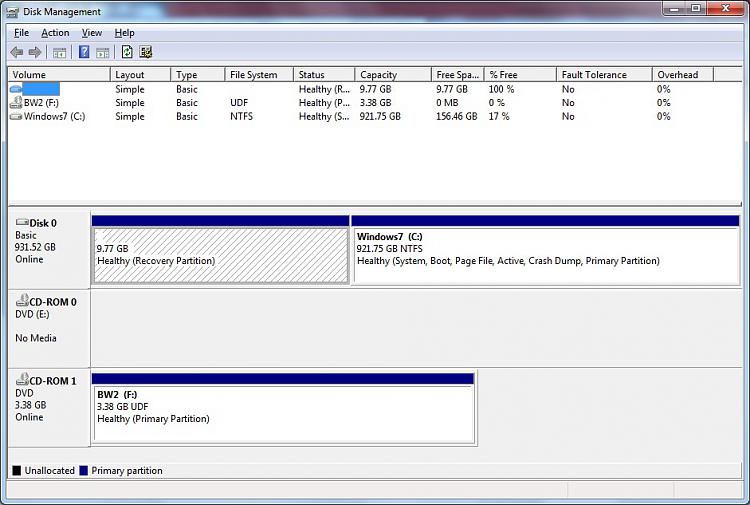Screen dimensions: 750x505
Task: Click the Disk Management title bar icon
Action: point(13,12)
